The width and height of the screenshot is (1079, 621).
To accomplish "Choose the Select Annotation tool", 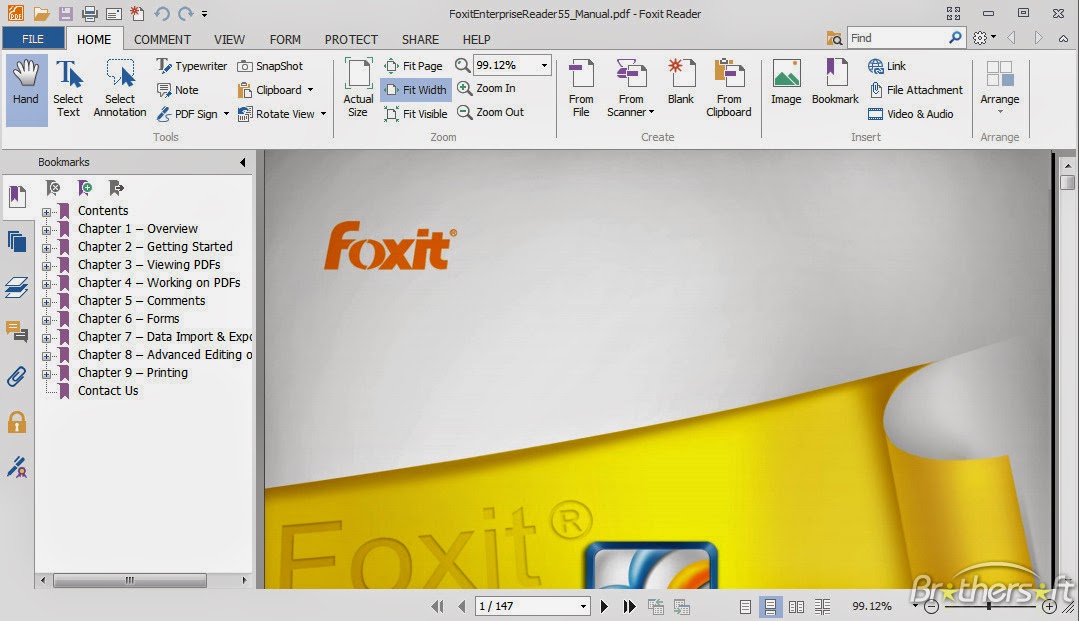I will point(120,90).
